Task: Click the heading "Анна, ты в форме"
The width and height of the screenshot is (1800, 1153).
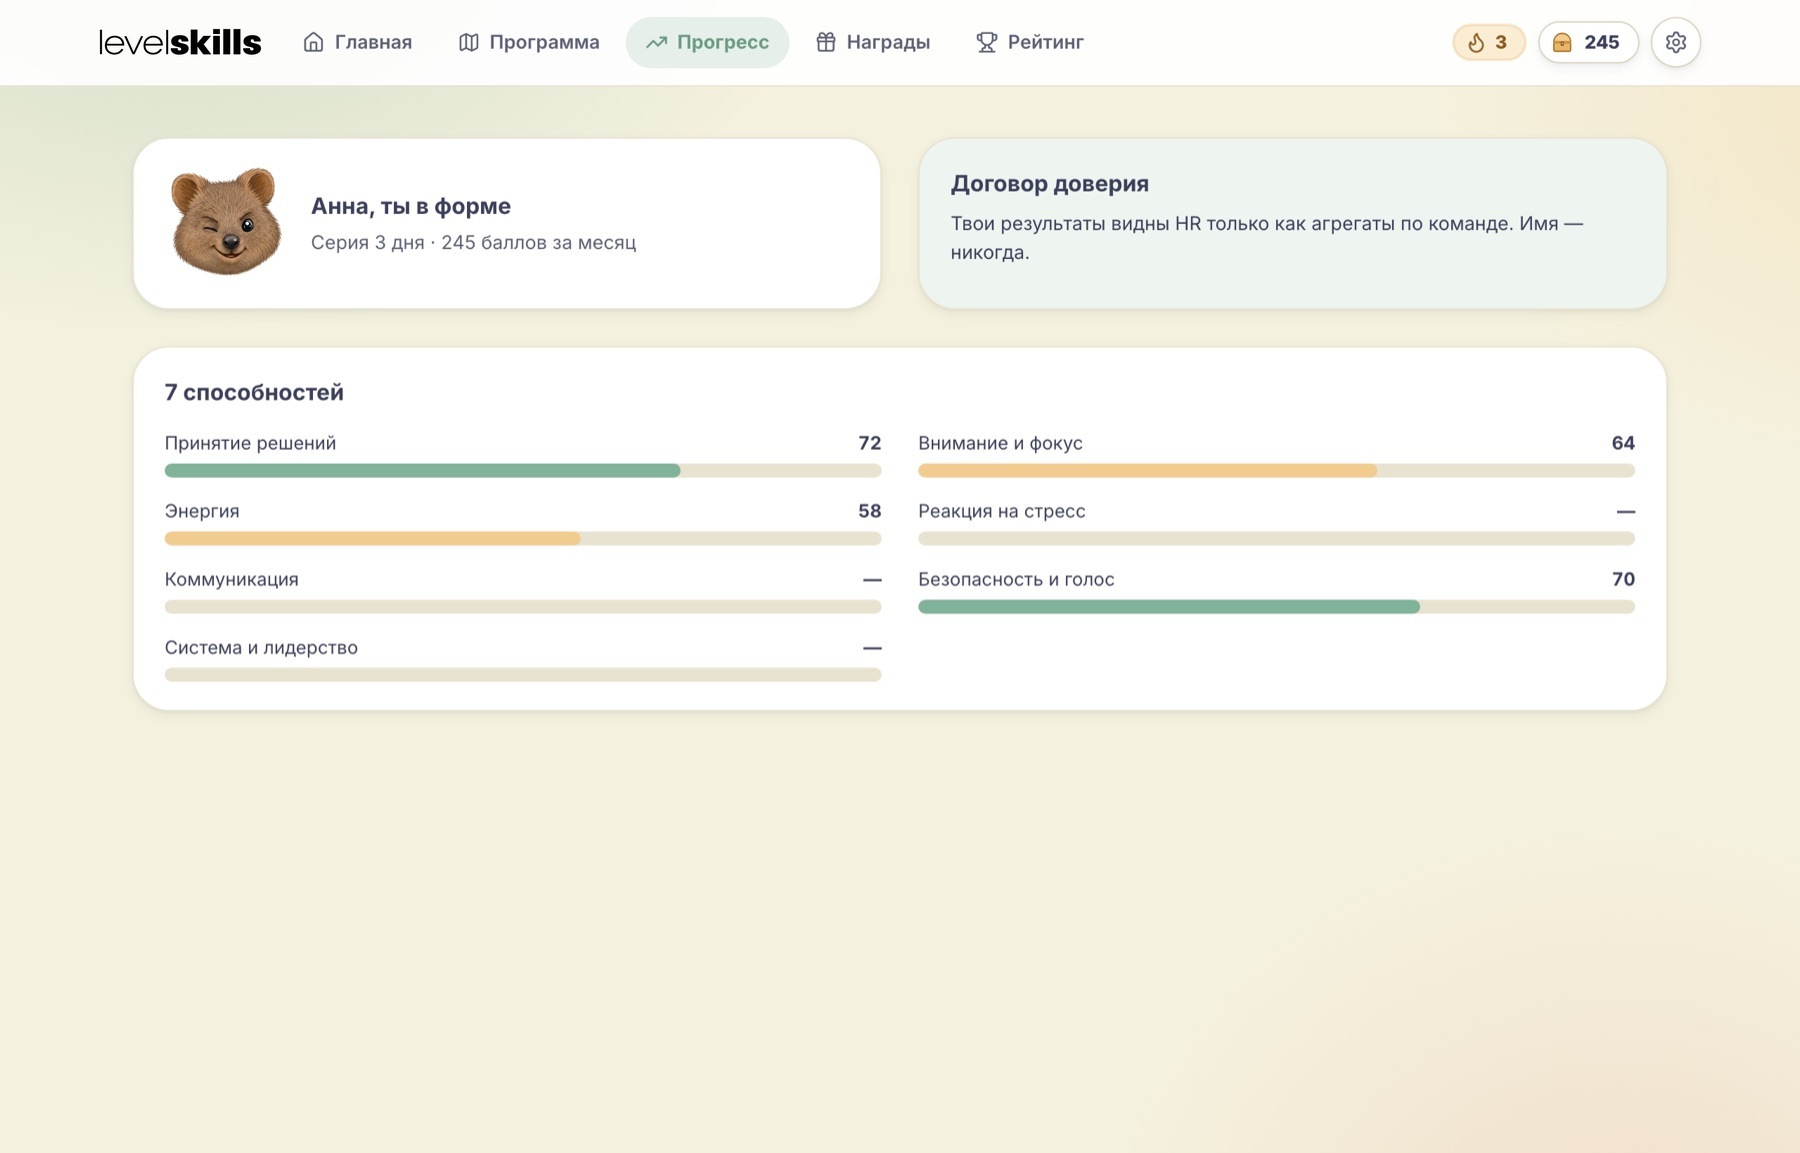Action: pos(411,206)
